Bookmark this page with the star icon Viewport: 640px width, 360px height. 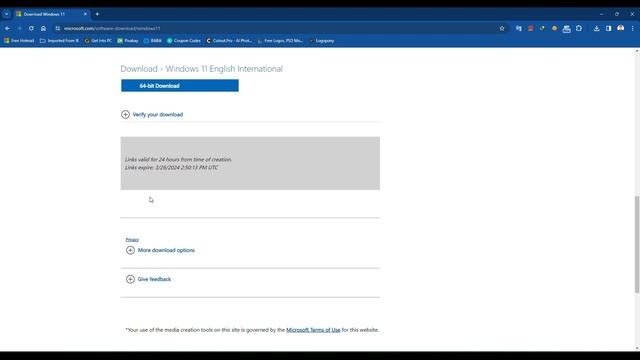point(502,29)
